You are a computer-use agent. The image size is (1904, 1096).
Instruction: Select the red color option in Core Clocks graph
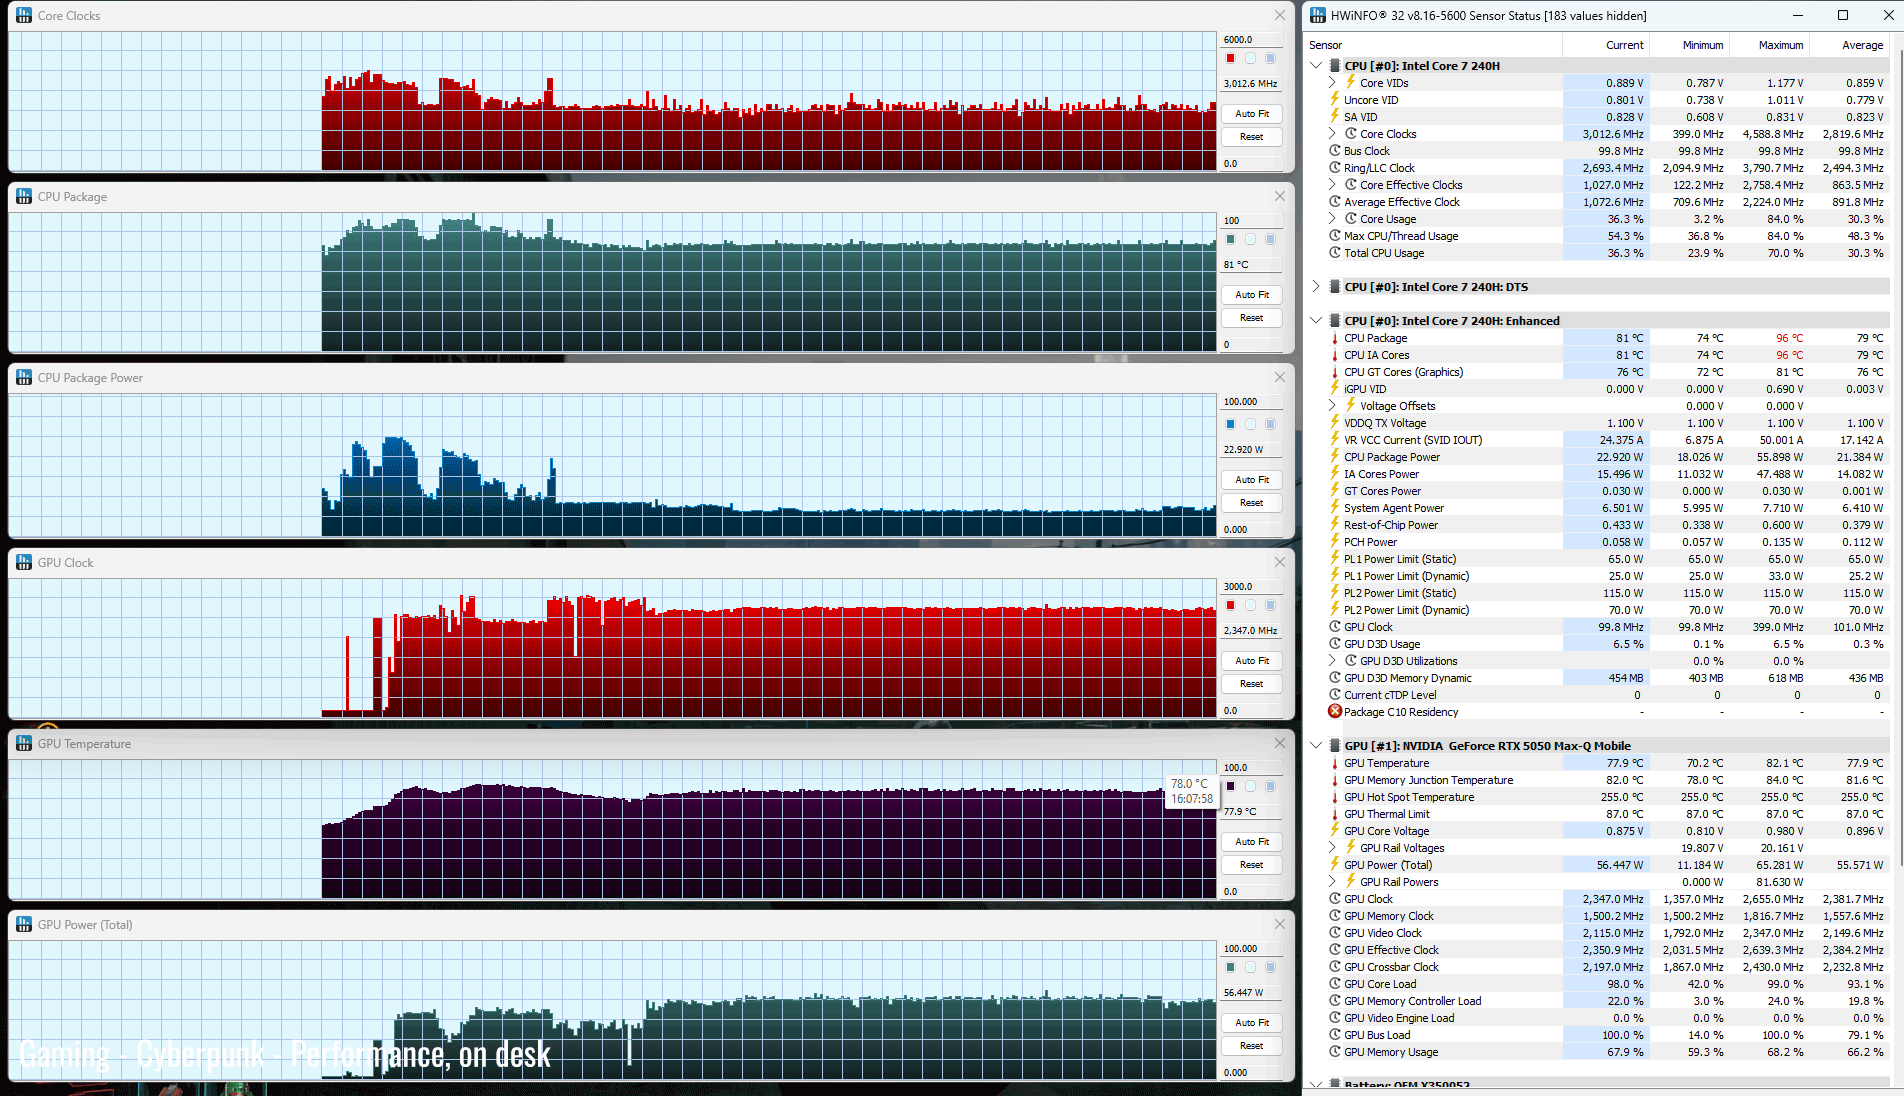tap(1230, 58)
